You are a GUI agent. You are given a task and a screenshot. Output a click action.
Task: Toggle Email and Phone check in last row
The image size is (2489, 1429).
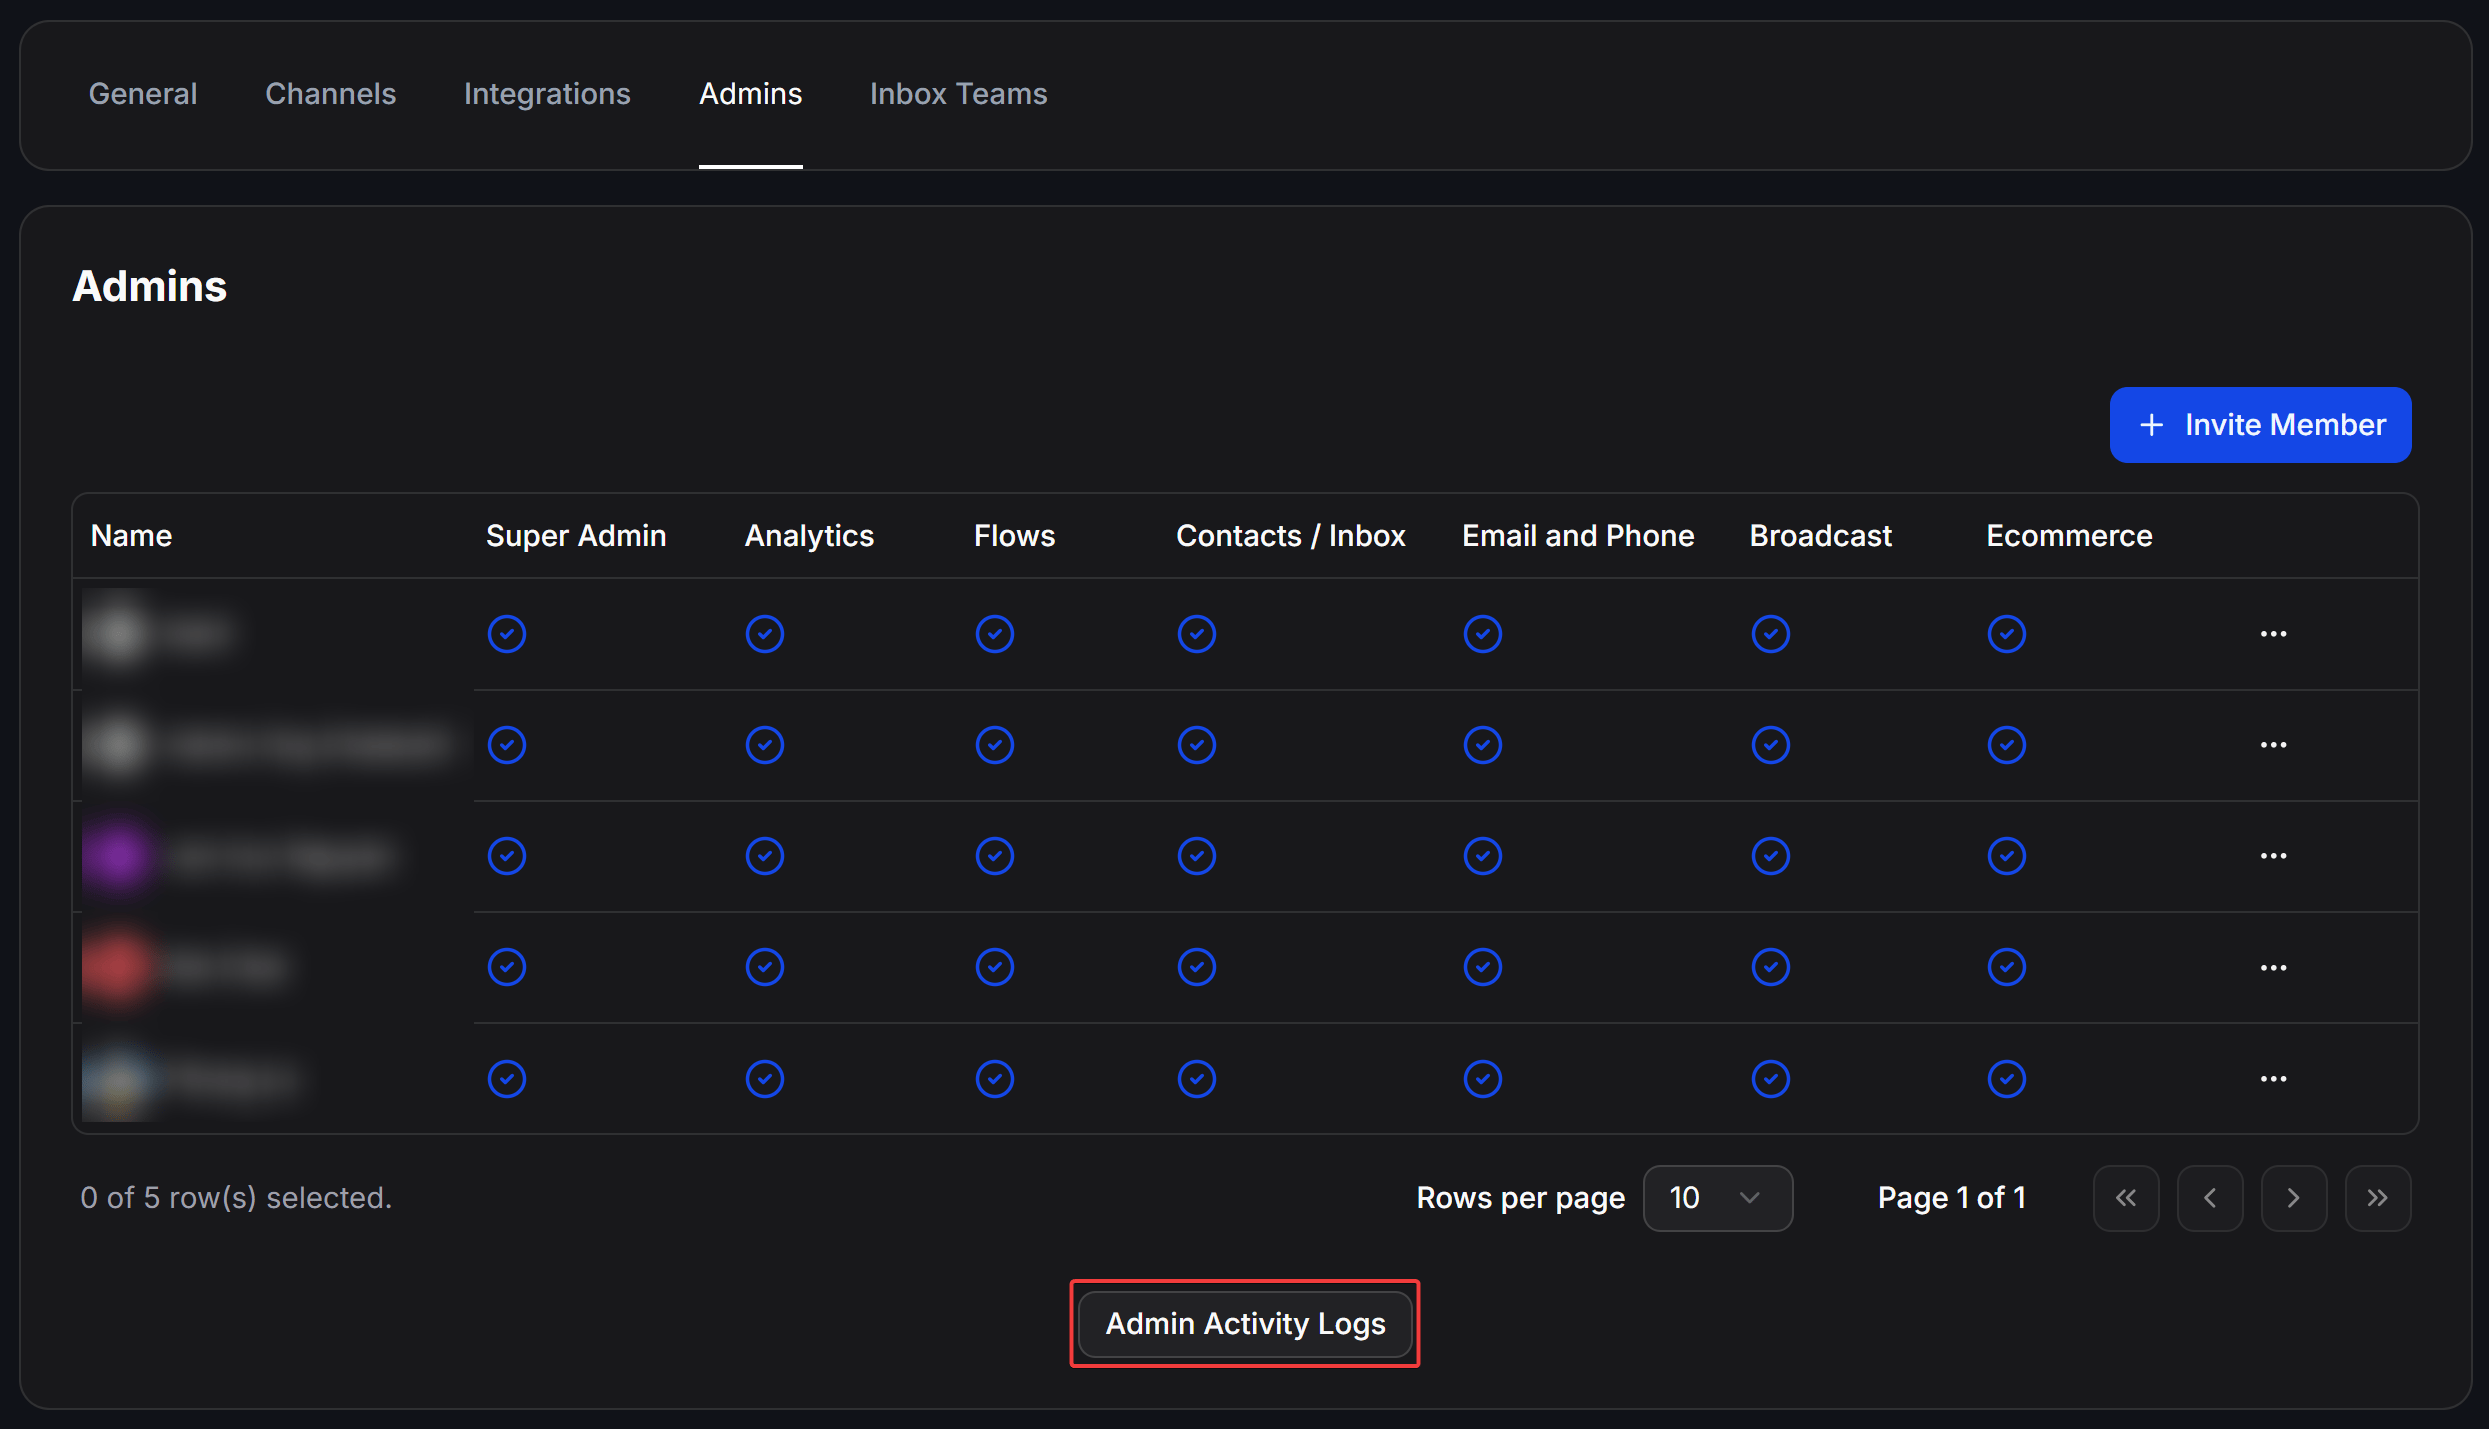click(x=1483, y=1079)
